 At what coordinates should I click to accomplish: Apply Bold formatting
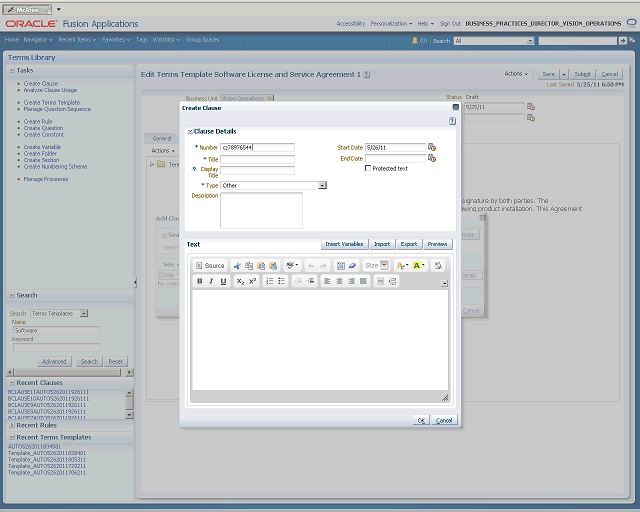tap(200, 281)
